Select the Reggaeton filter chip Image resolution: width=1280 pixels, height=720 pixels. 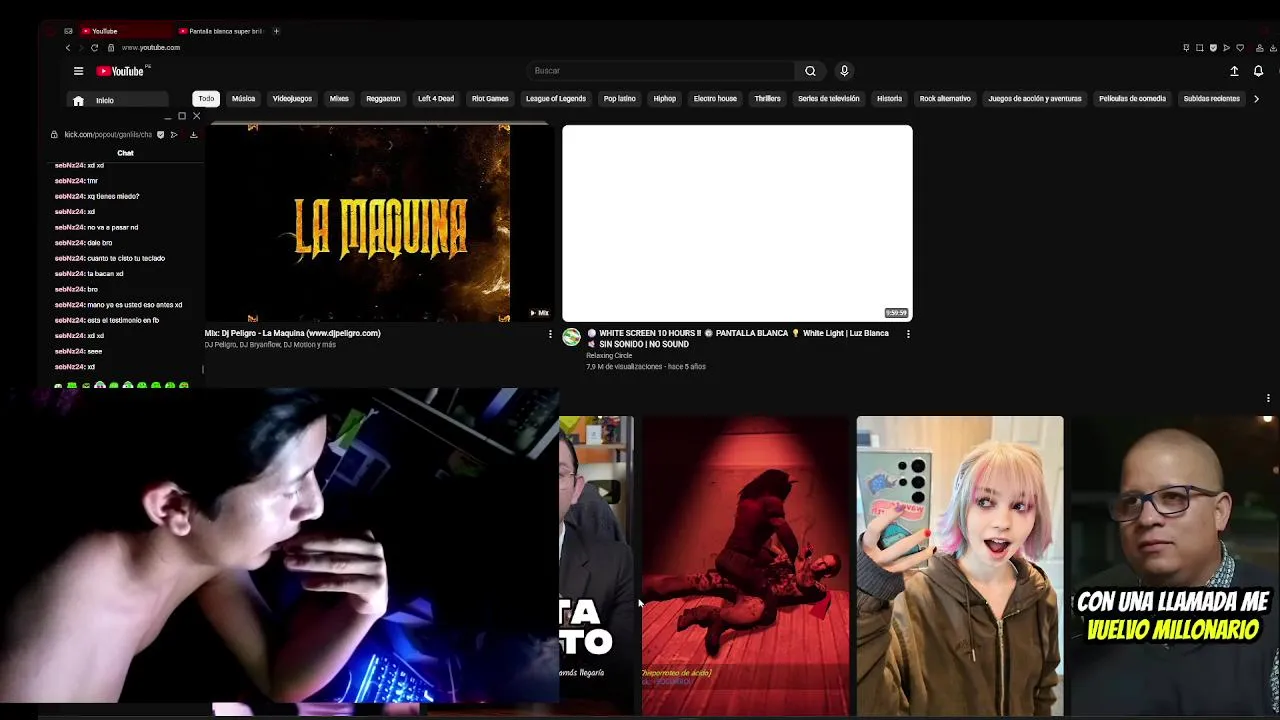coord(383,99)
